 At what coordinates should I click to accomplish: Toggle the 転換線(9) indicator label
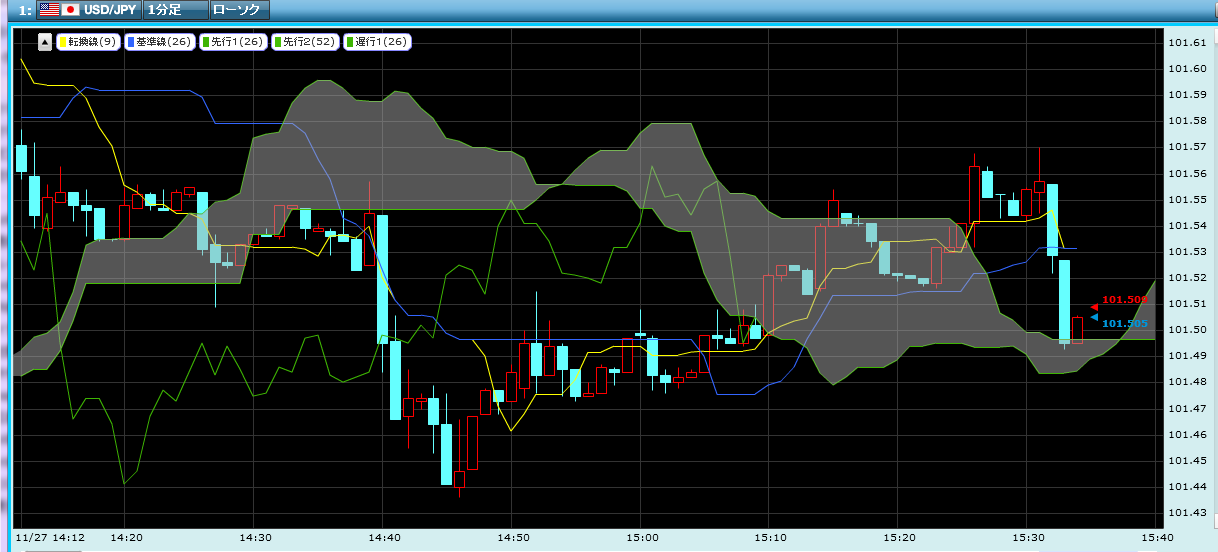pyautogui.click(x=89, y=42)
